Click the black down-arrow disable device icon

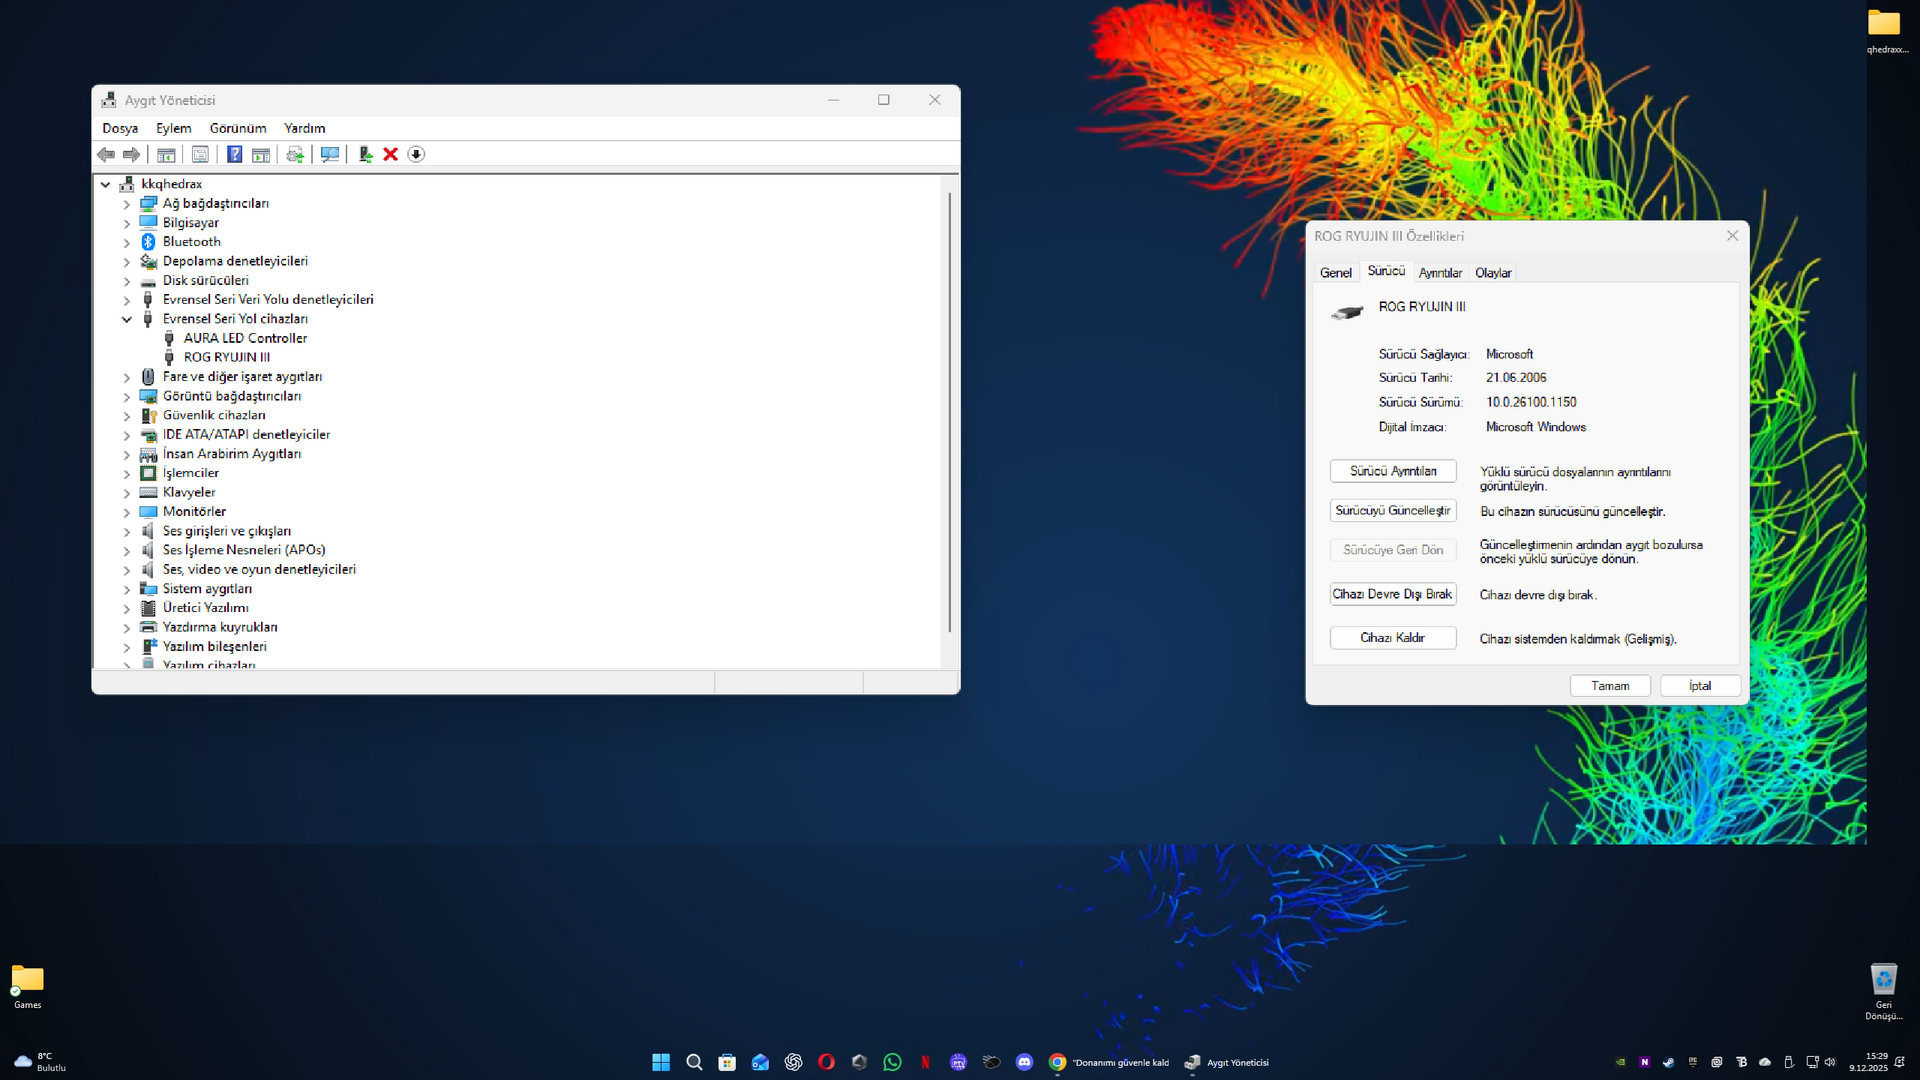pyautogui.click(x=416, y=154)
